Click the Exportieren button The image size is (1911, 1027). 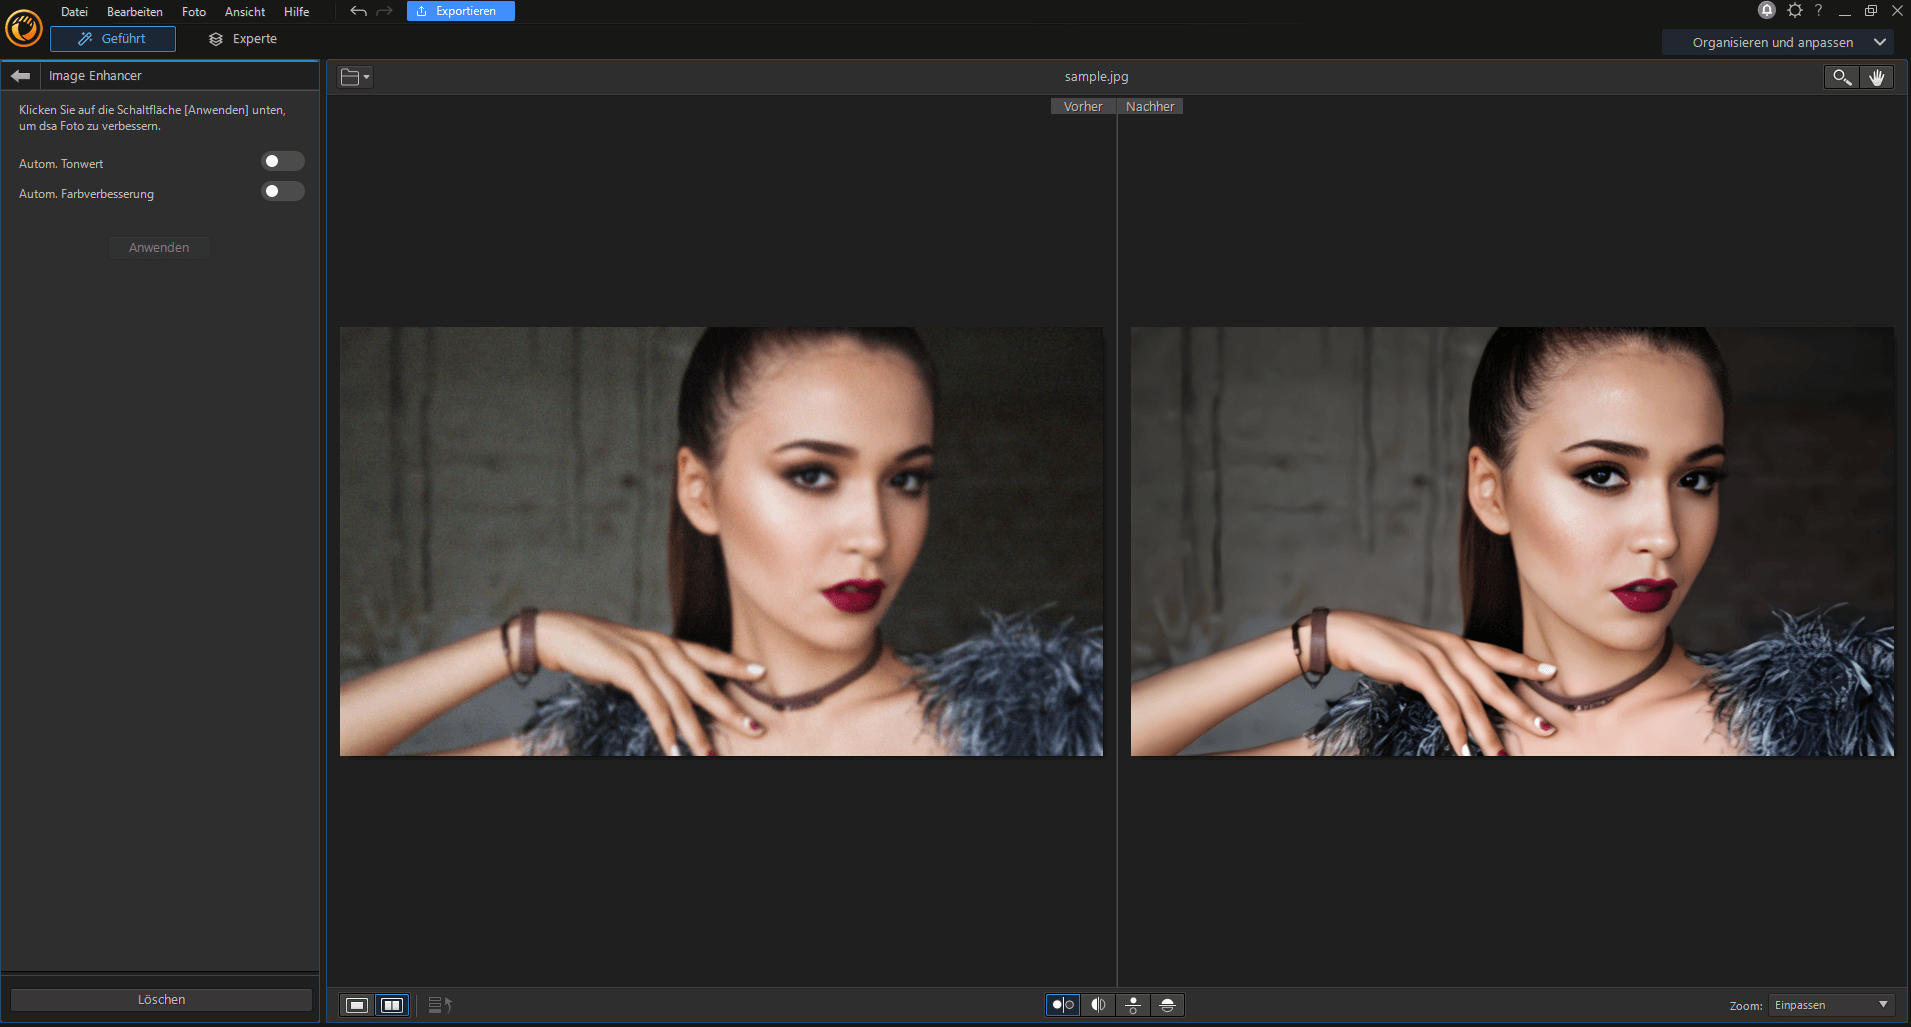point(460,11)
